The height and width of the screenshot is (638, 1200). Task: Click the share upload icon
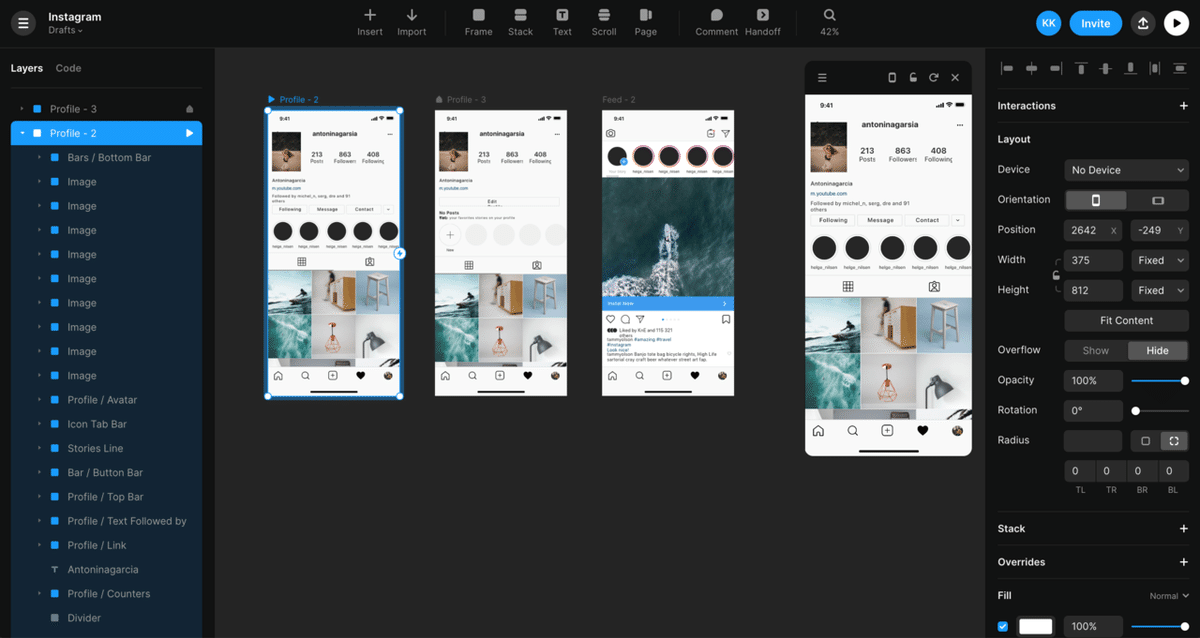click(1143, 23)
